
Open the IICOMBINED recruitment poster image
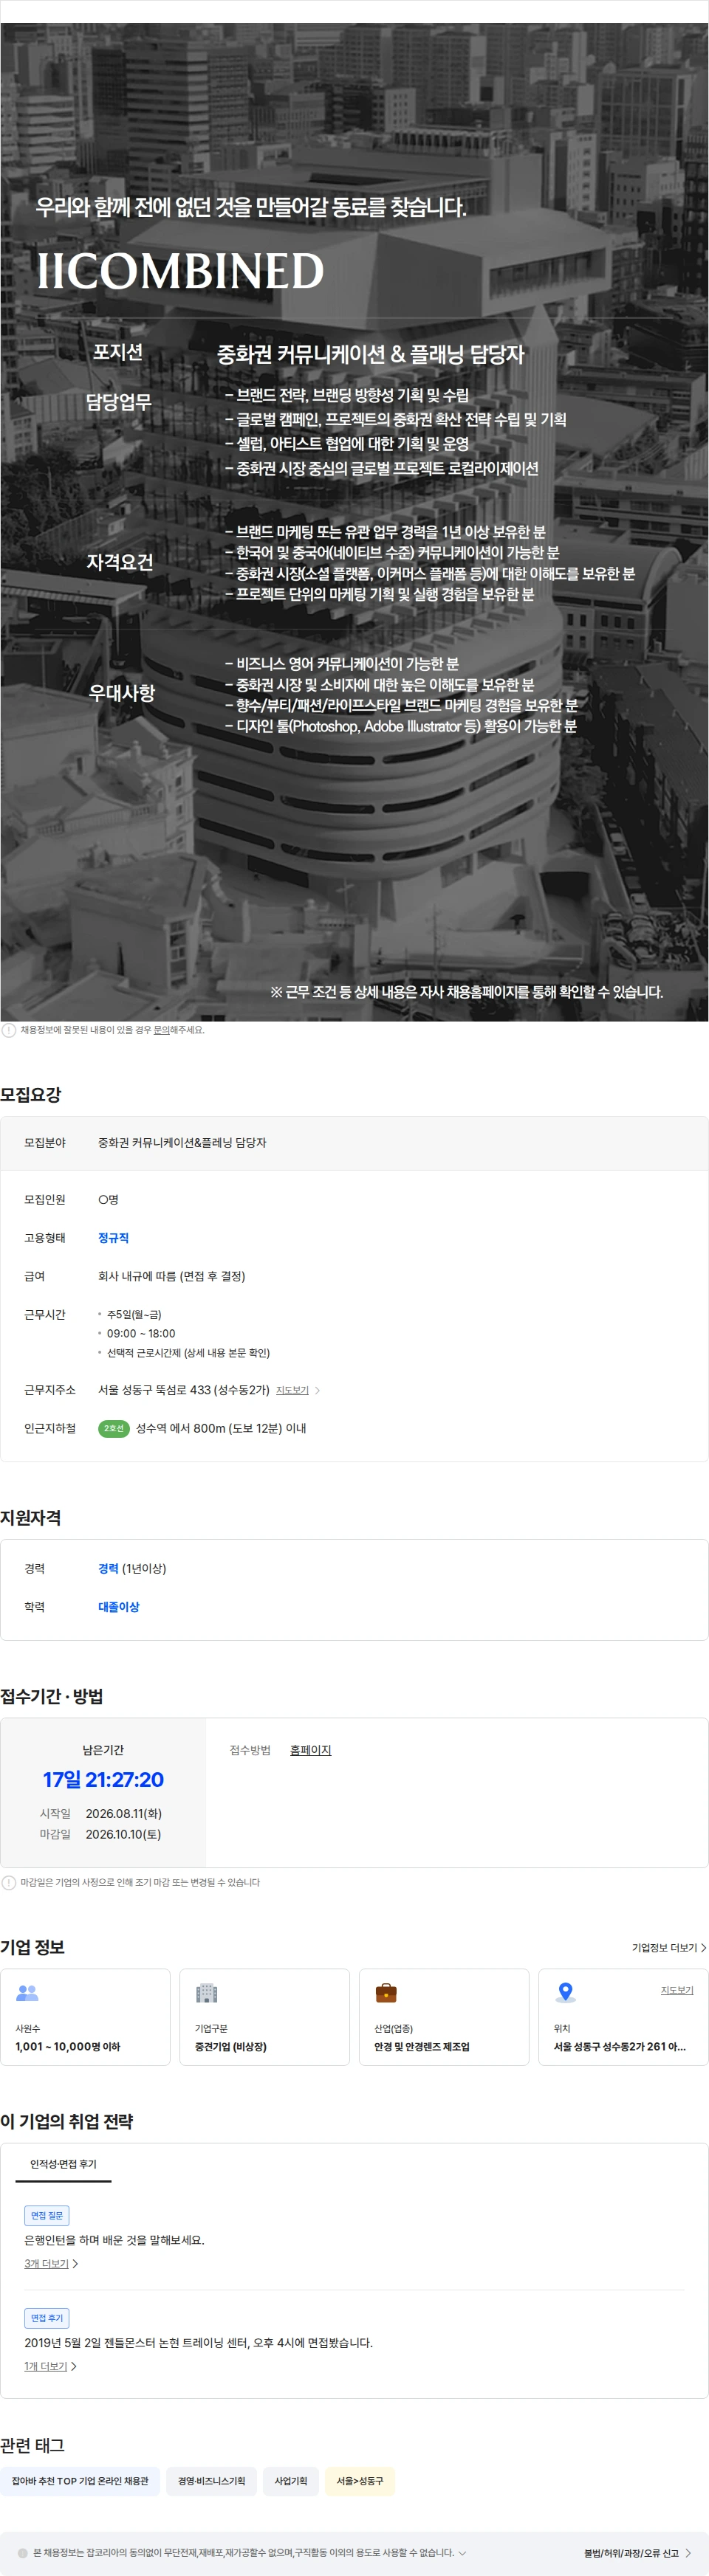point(354,522)
